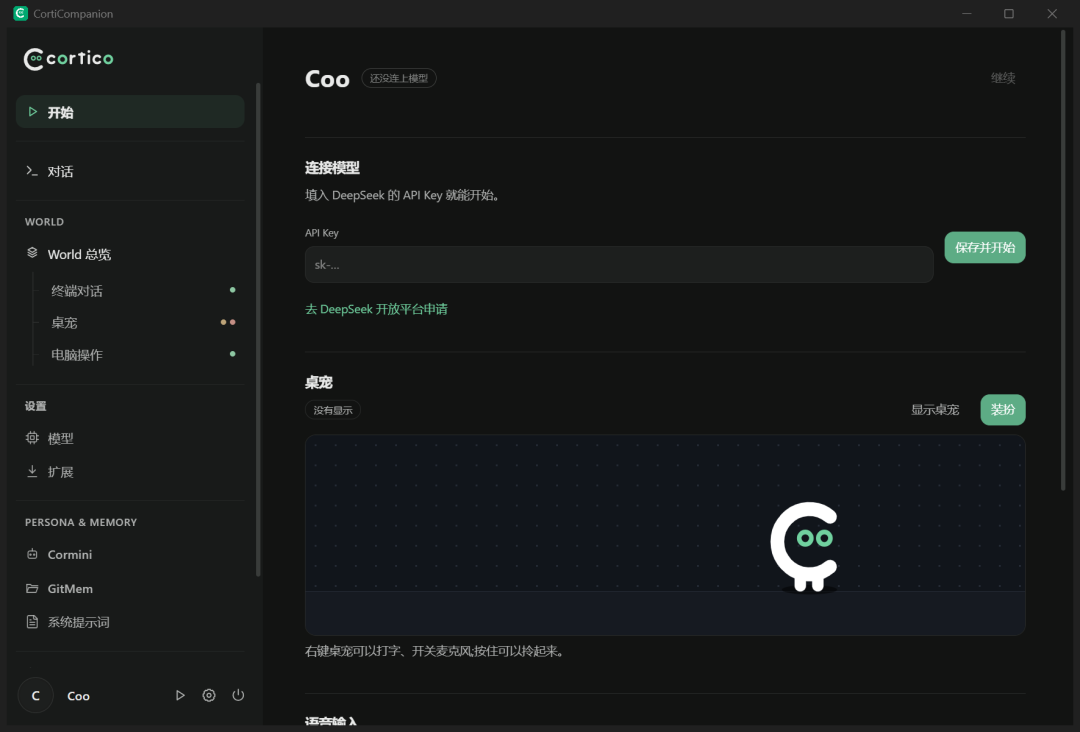Click the folder icon beside GitMem

tap(32, 588)
